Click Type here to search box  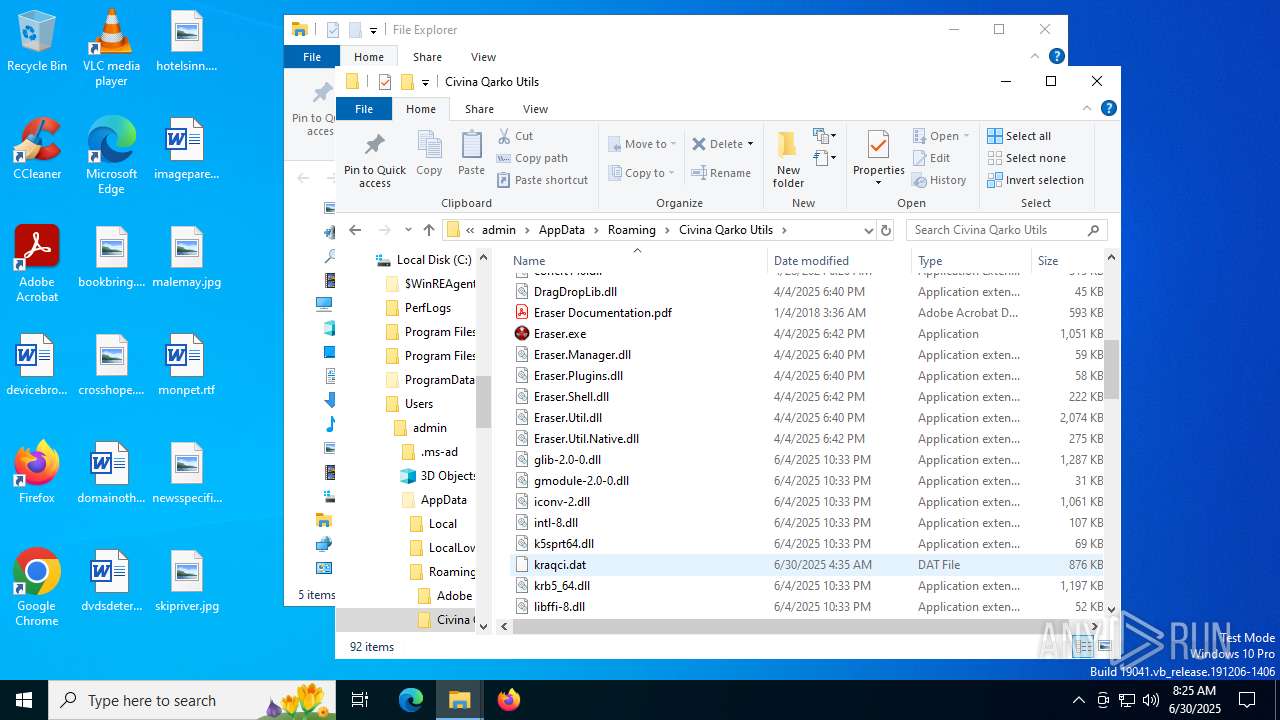[192, 700]
